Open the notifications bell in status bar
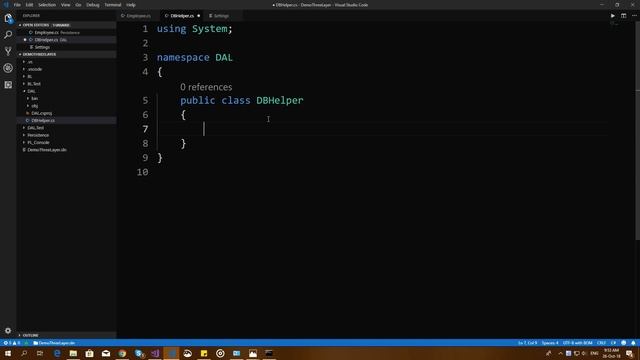Viewport: 640px width, 360px height. pyautogui.click(x=633, y=343)
